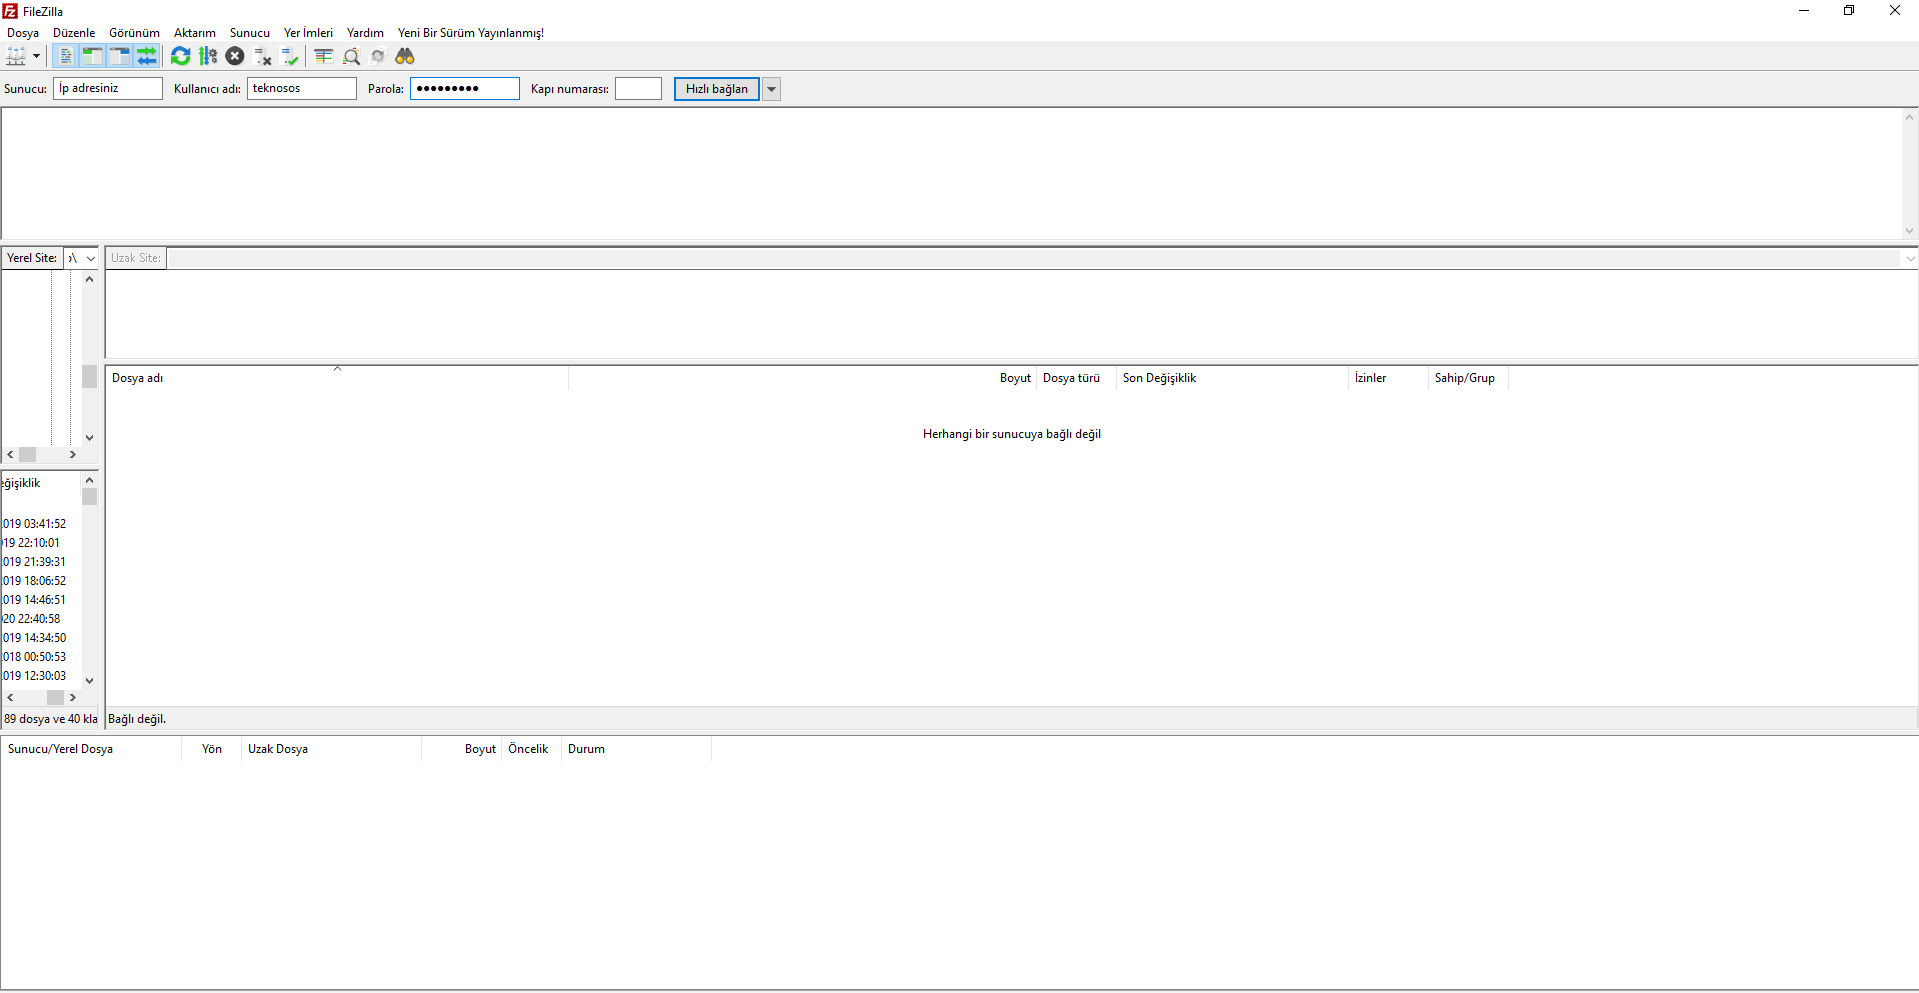Click message log scroll down arrow

pos(1909,231)
